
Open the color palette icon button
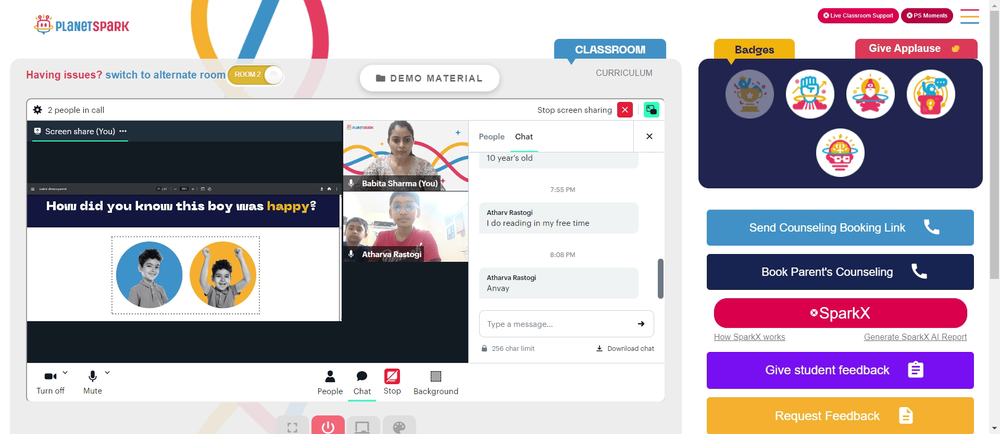(399, 427)
